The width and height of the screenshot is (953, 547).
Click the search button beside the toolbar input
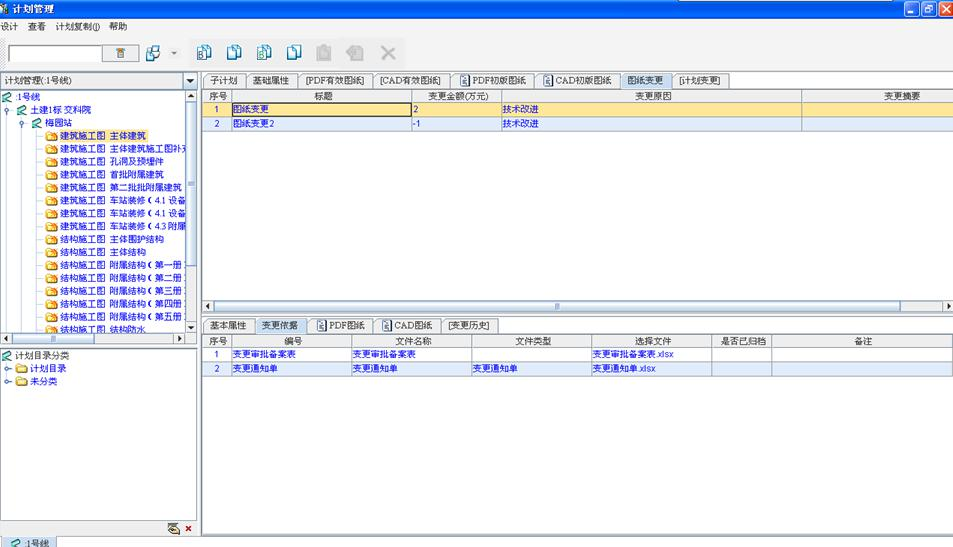(x=120, y=53)
